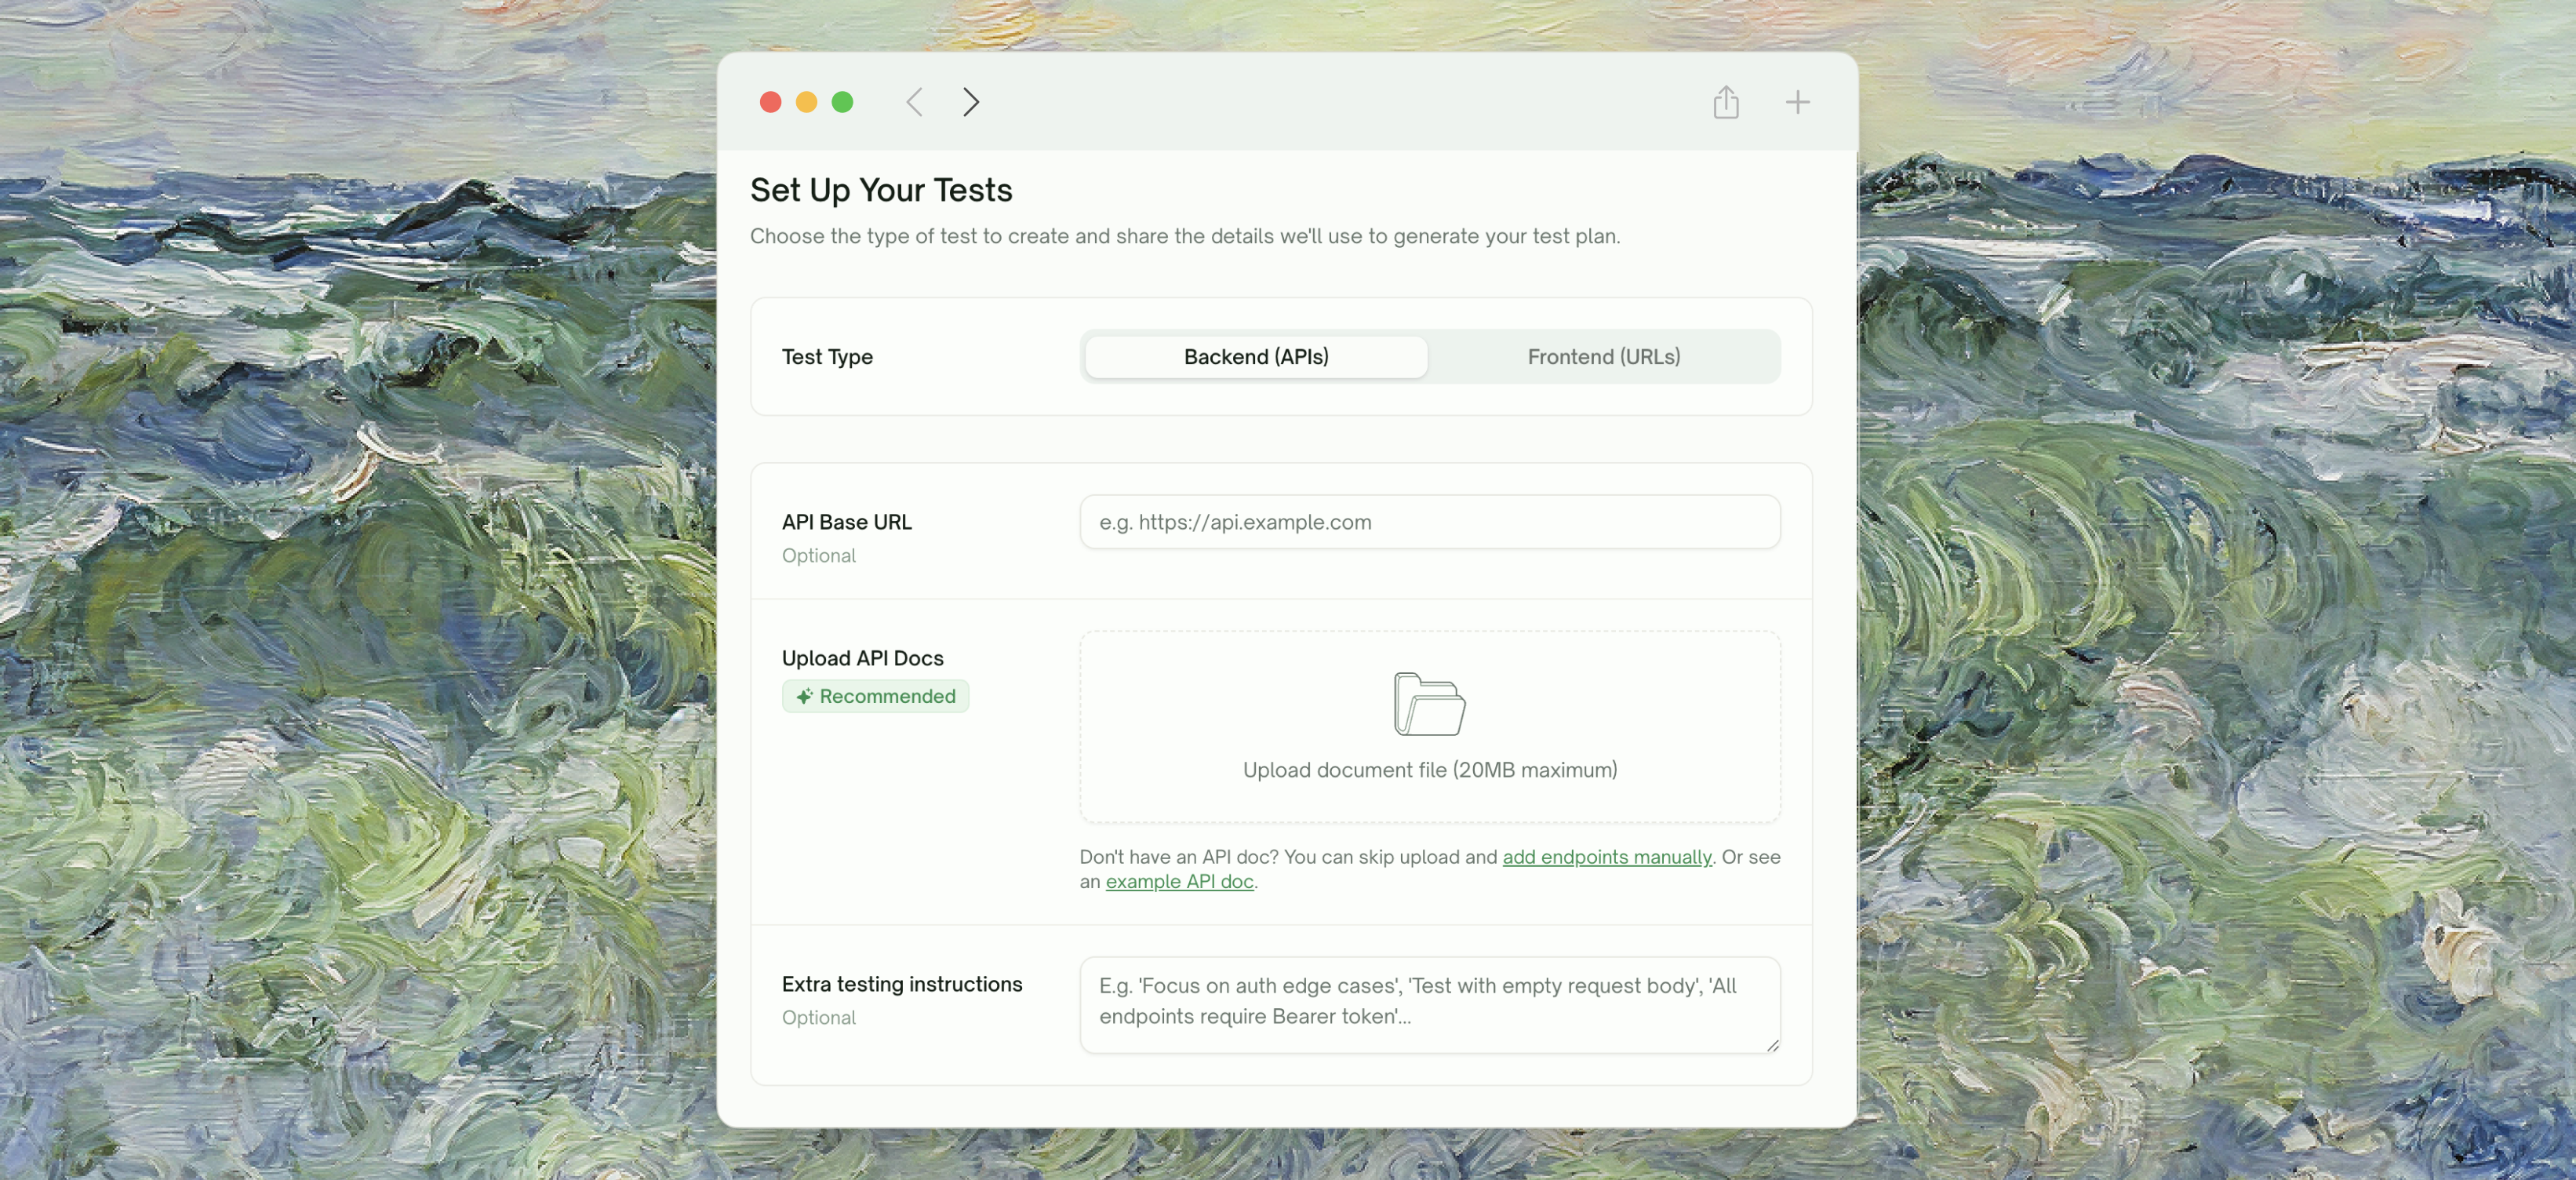Click Optional under API Base URL

point(818,556)
